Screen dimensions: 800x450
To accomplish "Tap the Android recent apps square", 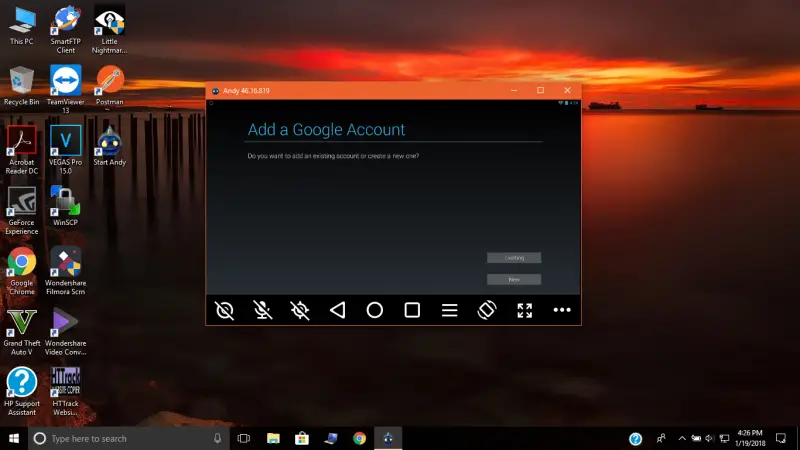I will coord(412,310).
